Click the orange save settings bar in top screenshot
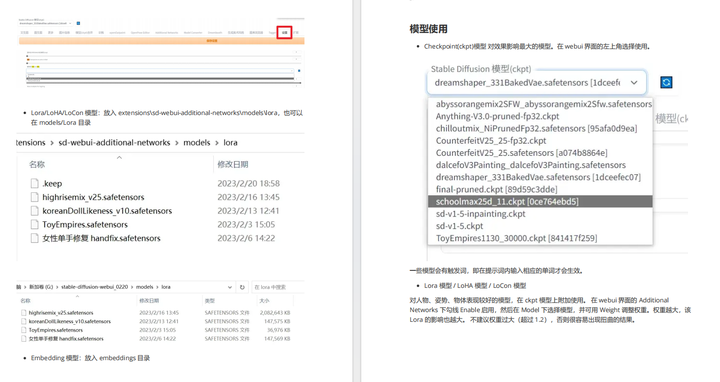Image resolution: width=720 pixels, height=382 pixels. tap(162, 41)
